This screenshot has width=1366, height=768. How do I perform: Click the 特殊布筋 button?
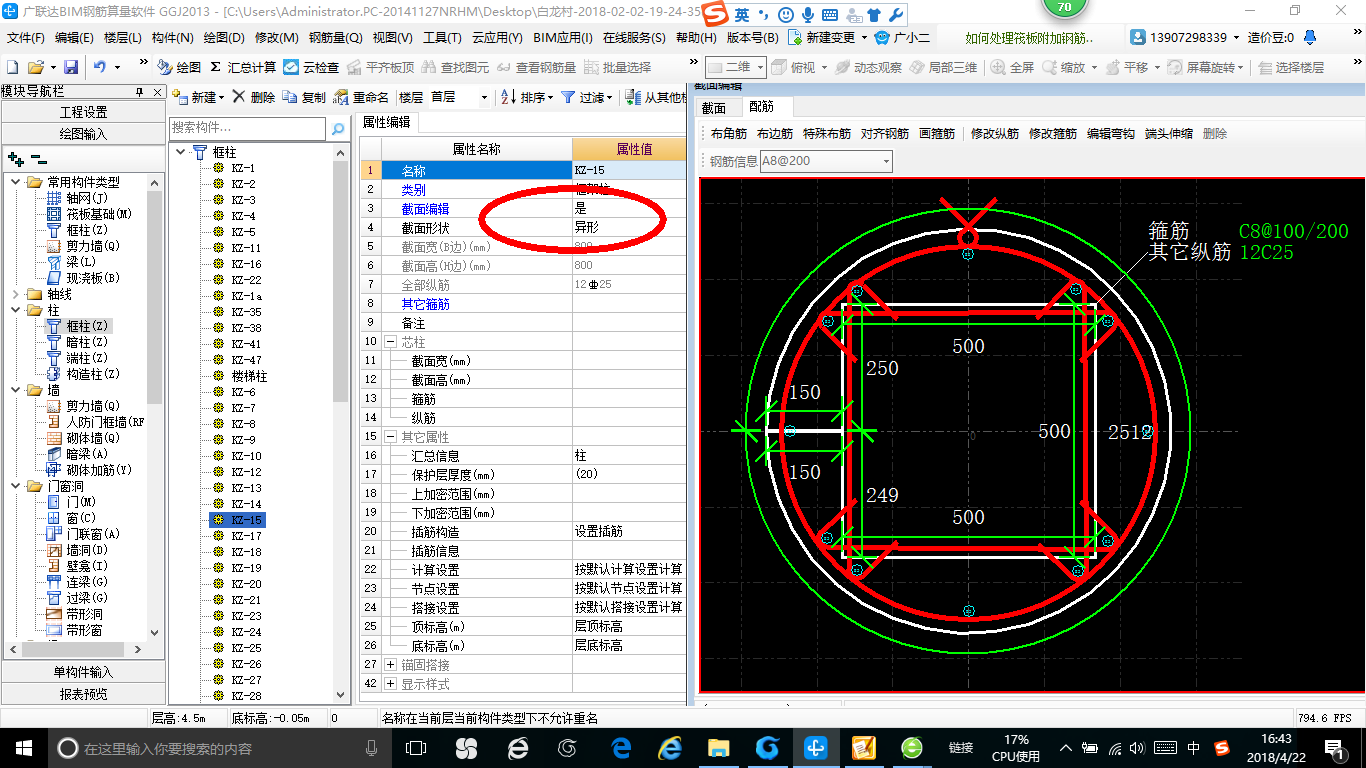pyautogui.click(x=827, y=133)
